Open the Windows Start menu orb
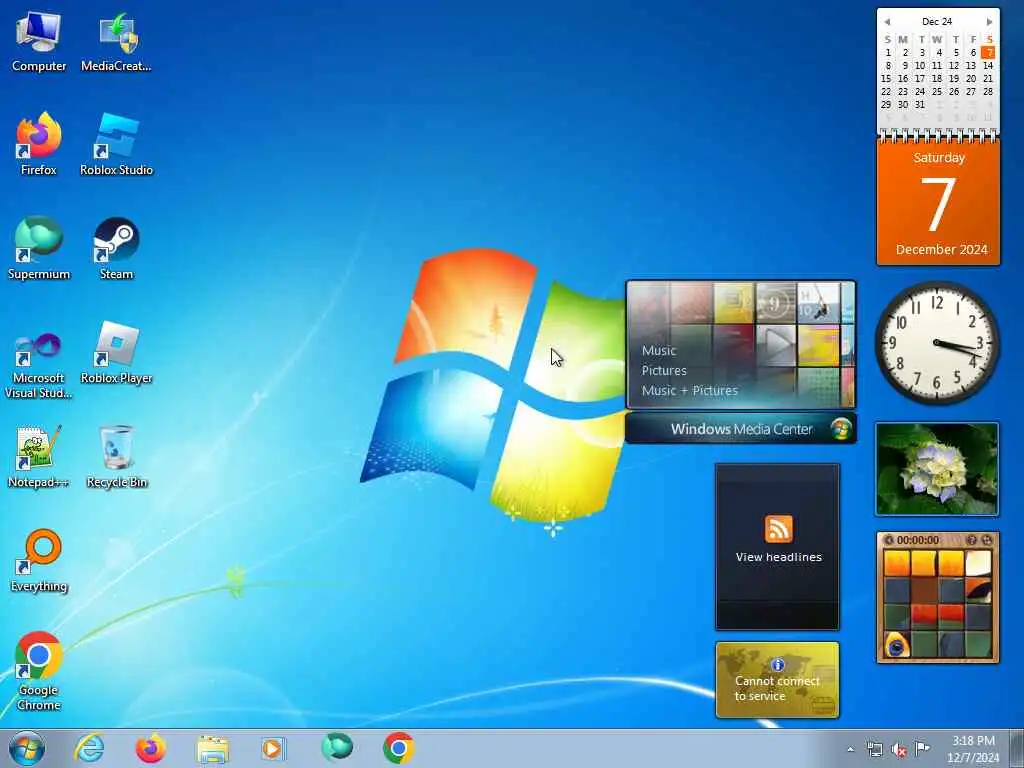Screen dimensions: 1024x768 27,748
